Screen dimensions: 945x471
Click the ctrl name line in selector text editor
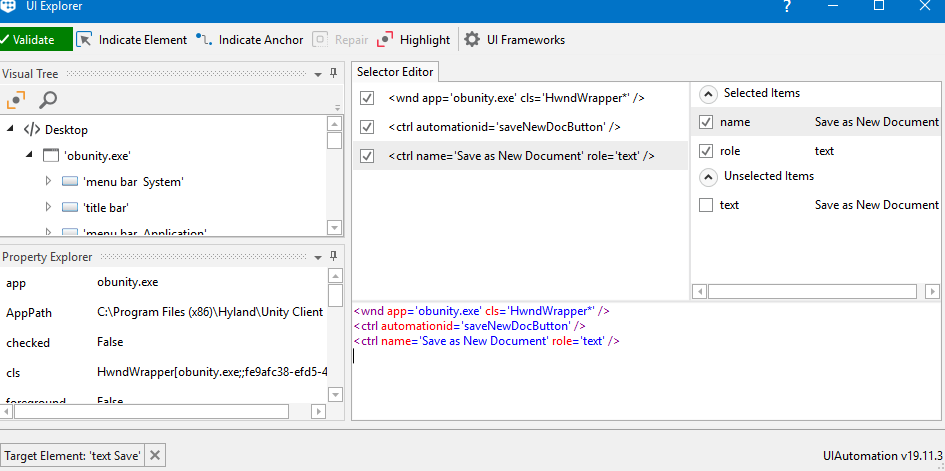click(x=487, y=341)
